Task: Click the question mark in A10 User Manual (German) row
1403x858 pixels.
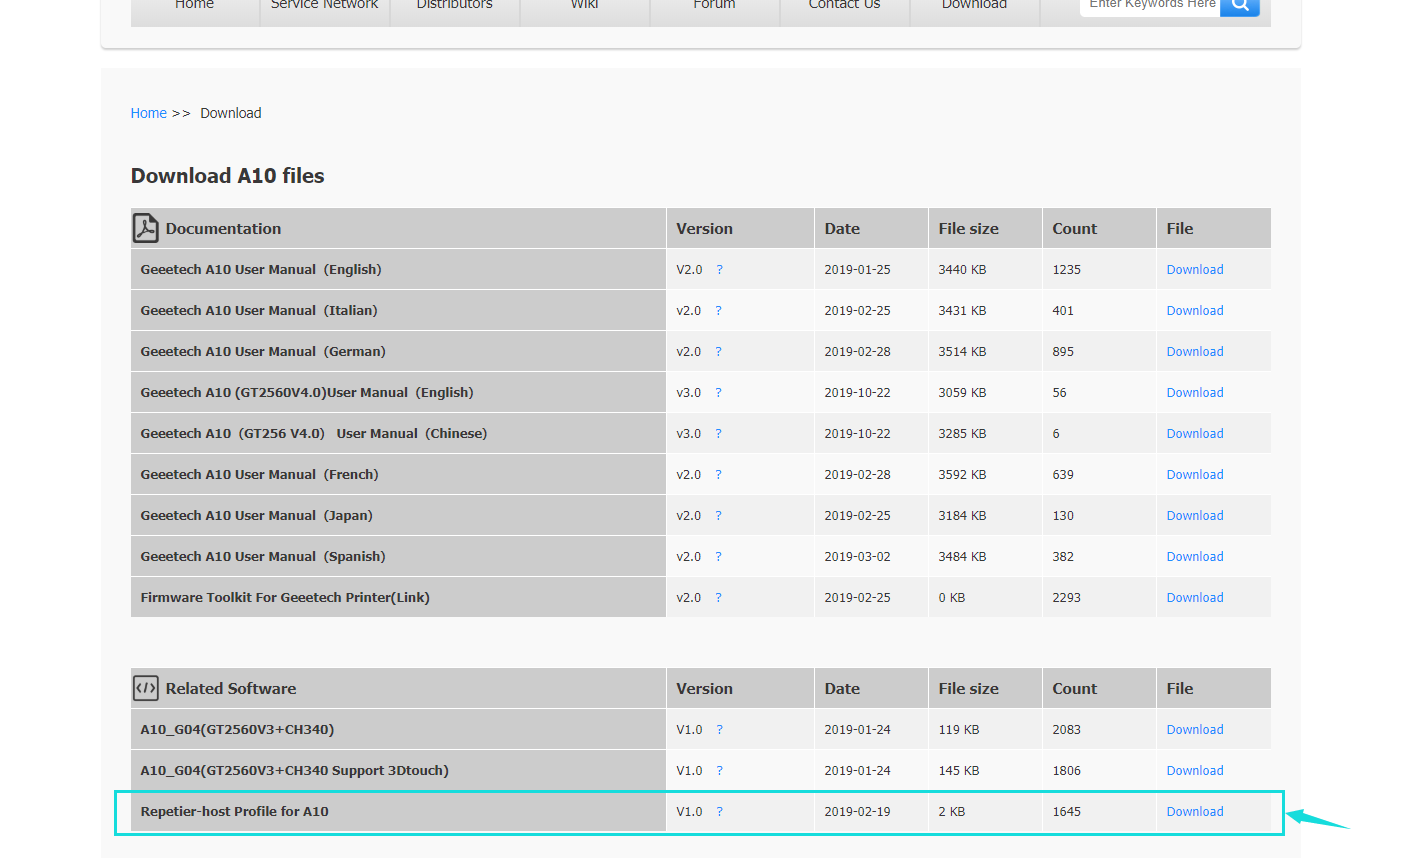Action: [718, 352]
